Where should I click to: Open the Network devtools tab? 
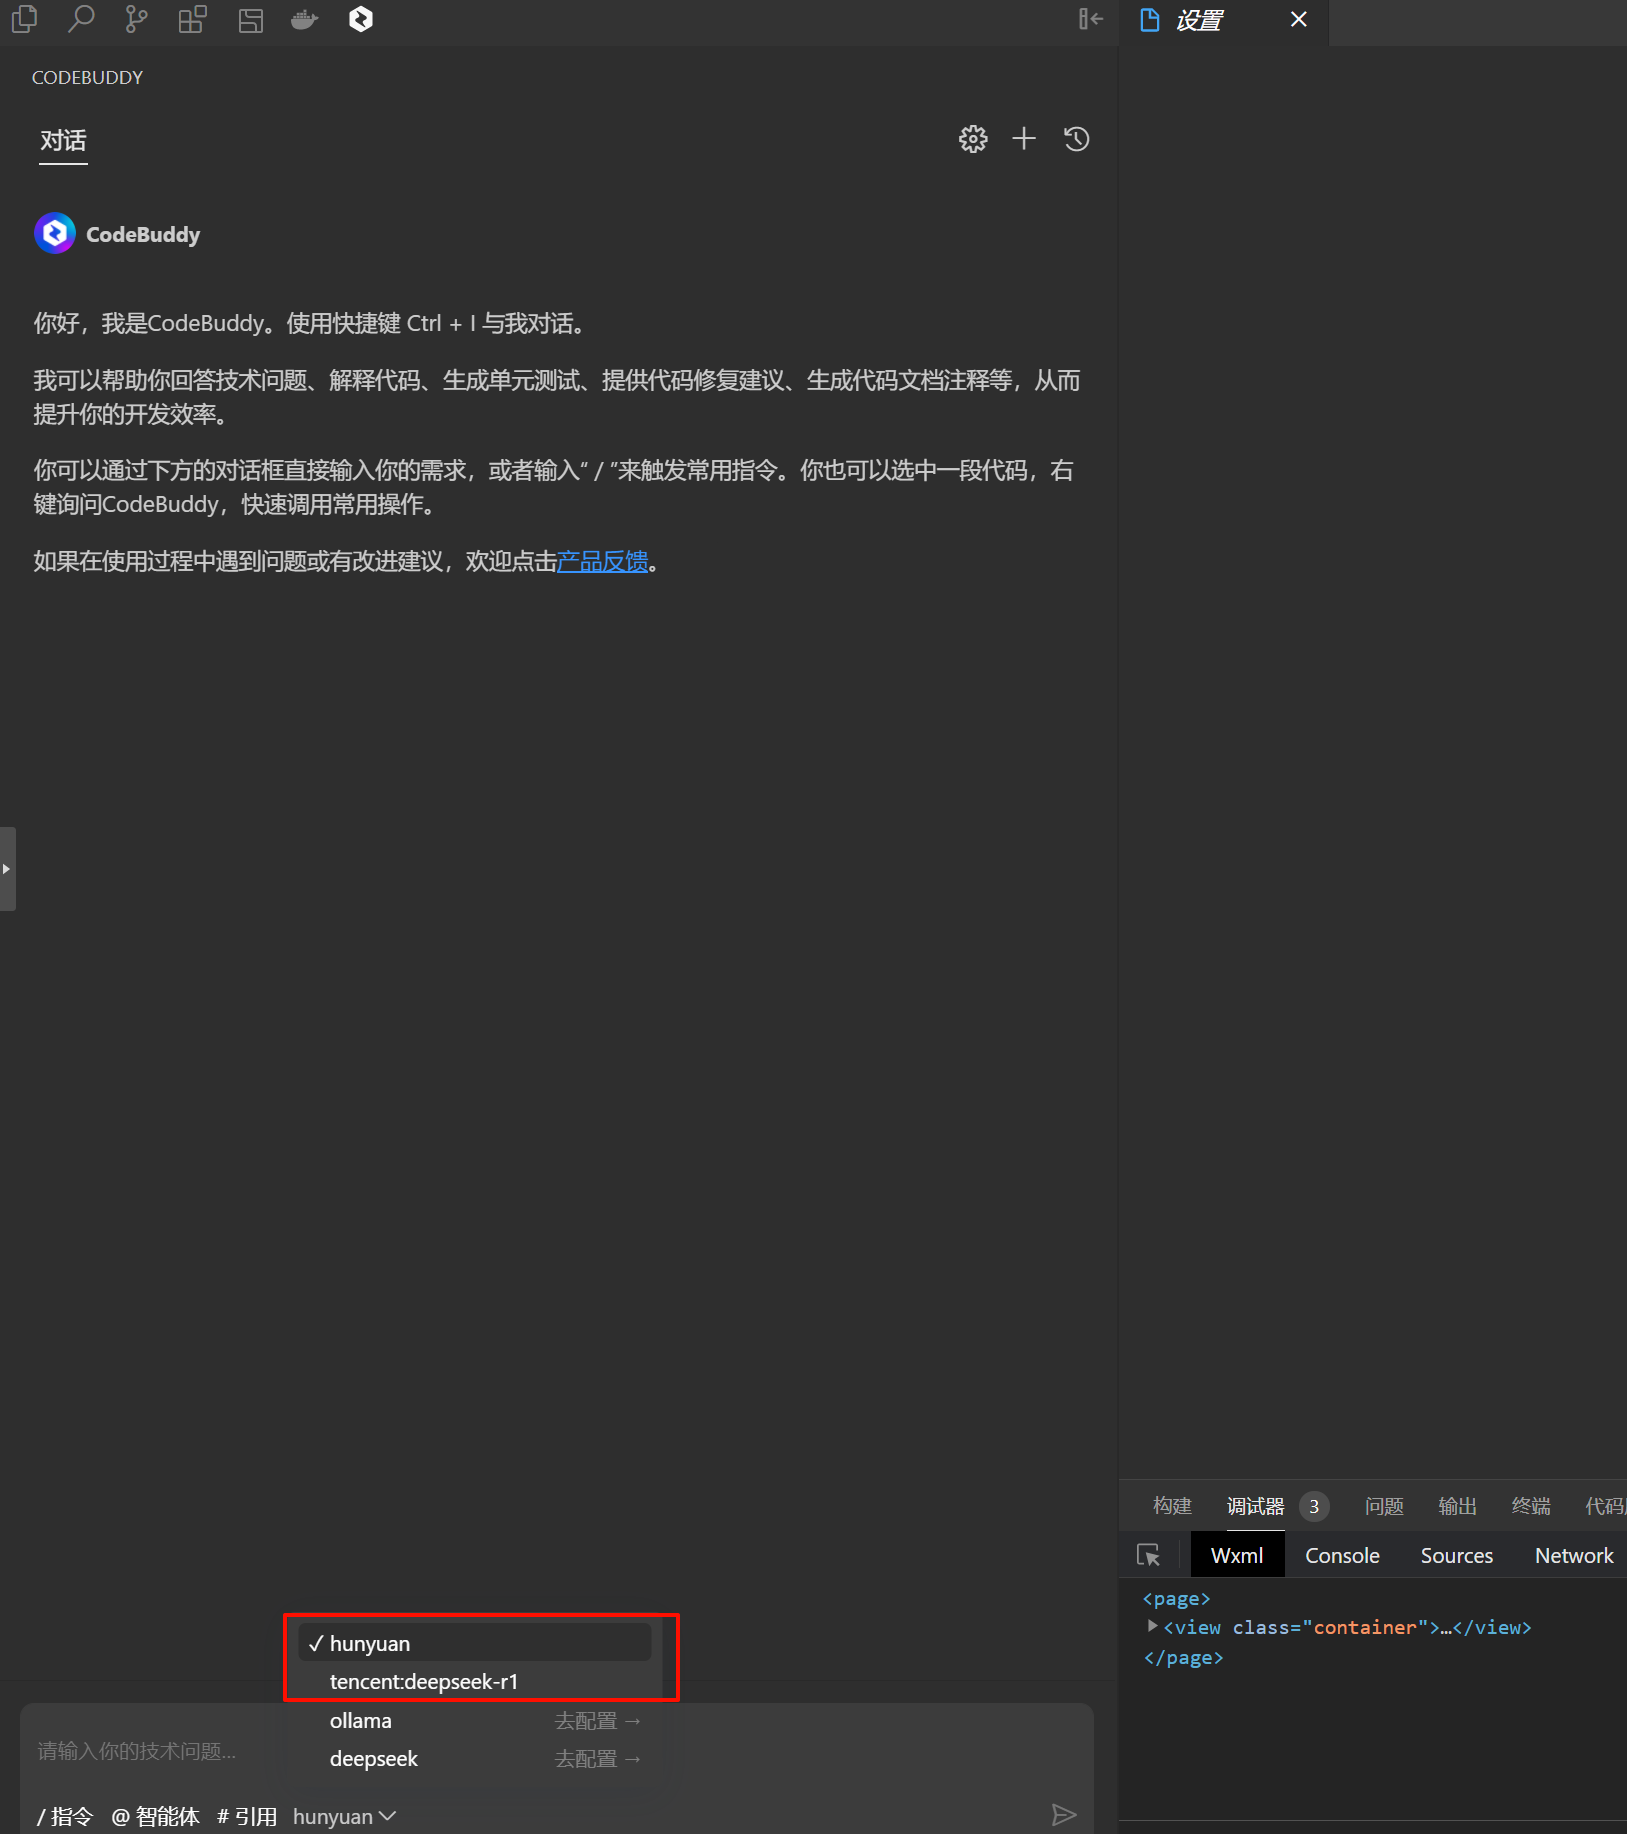point(1573,1555)
